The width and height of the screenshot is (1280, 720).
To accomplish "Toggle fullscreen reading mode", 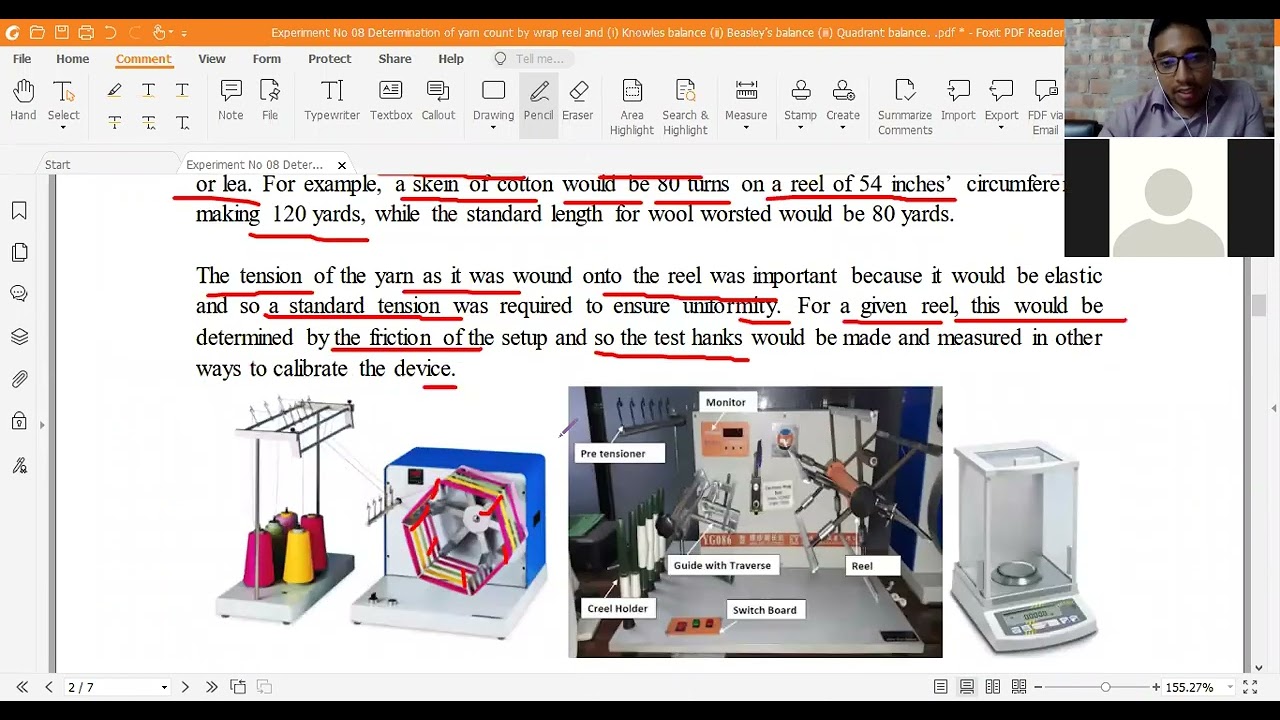I will pos(1250,687).
